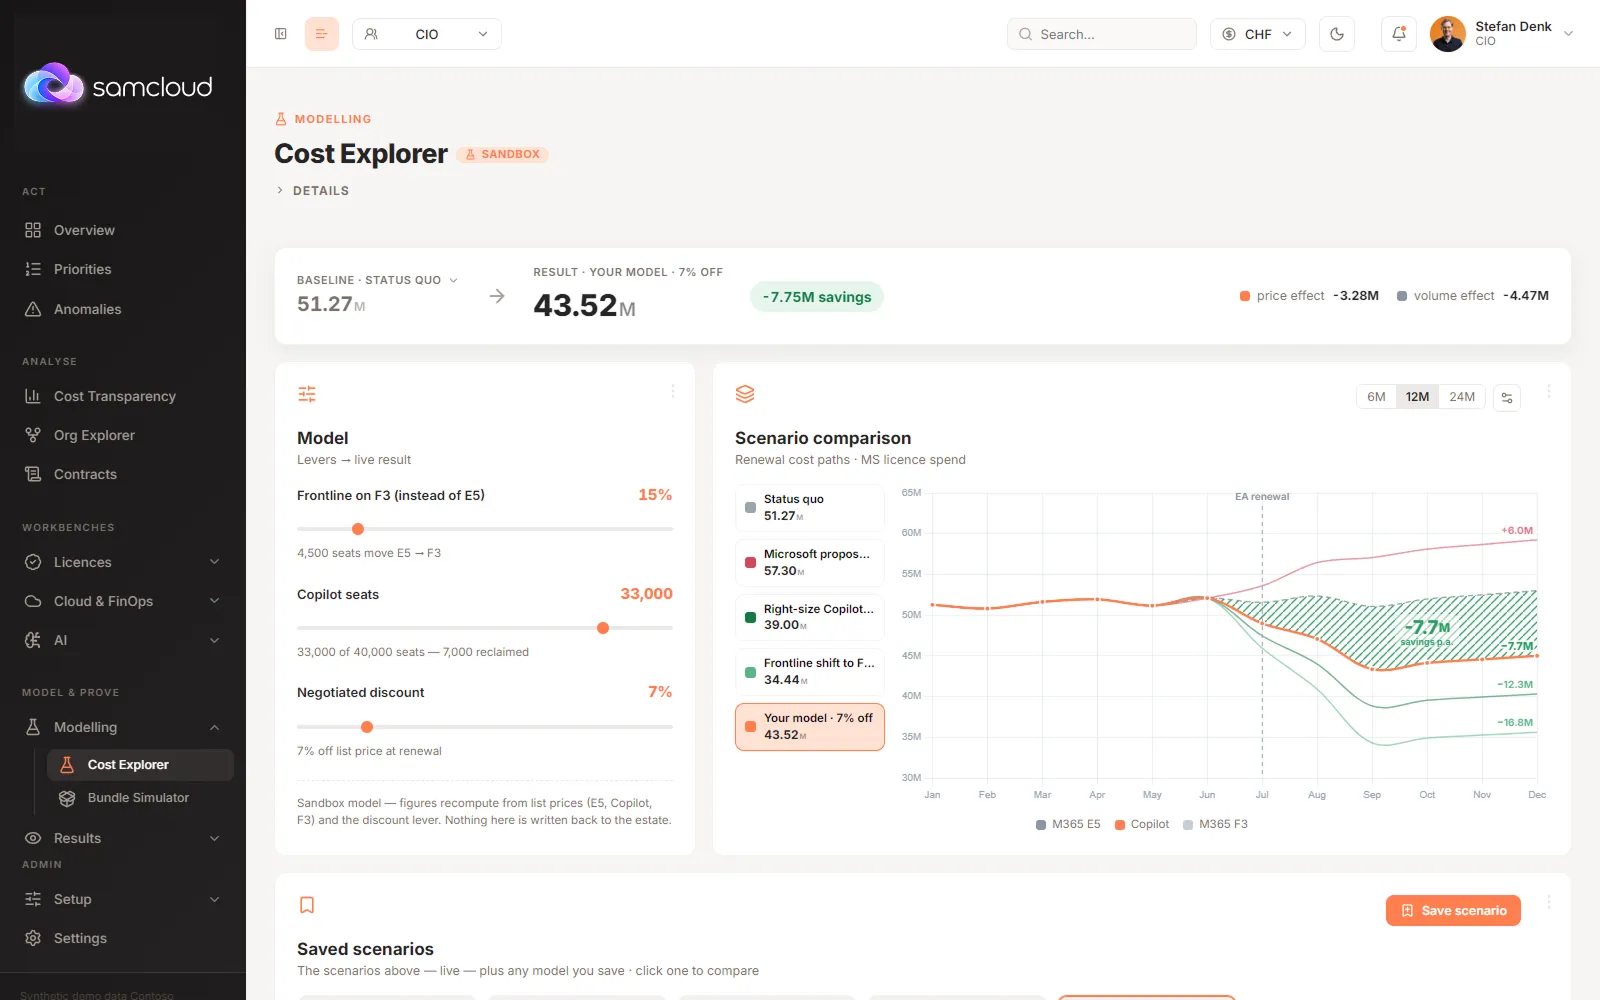The image size is (1600, 1000).
Task: Switch chart to 12M range
Action: pyautogui.click(x=1417, y=397)
